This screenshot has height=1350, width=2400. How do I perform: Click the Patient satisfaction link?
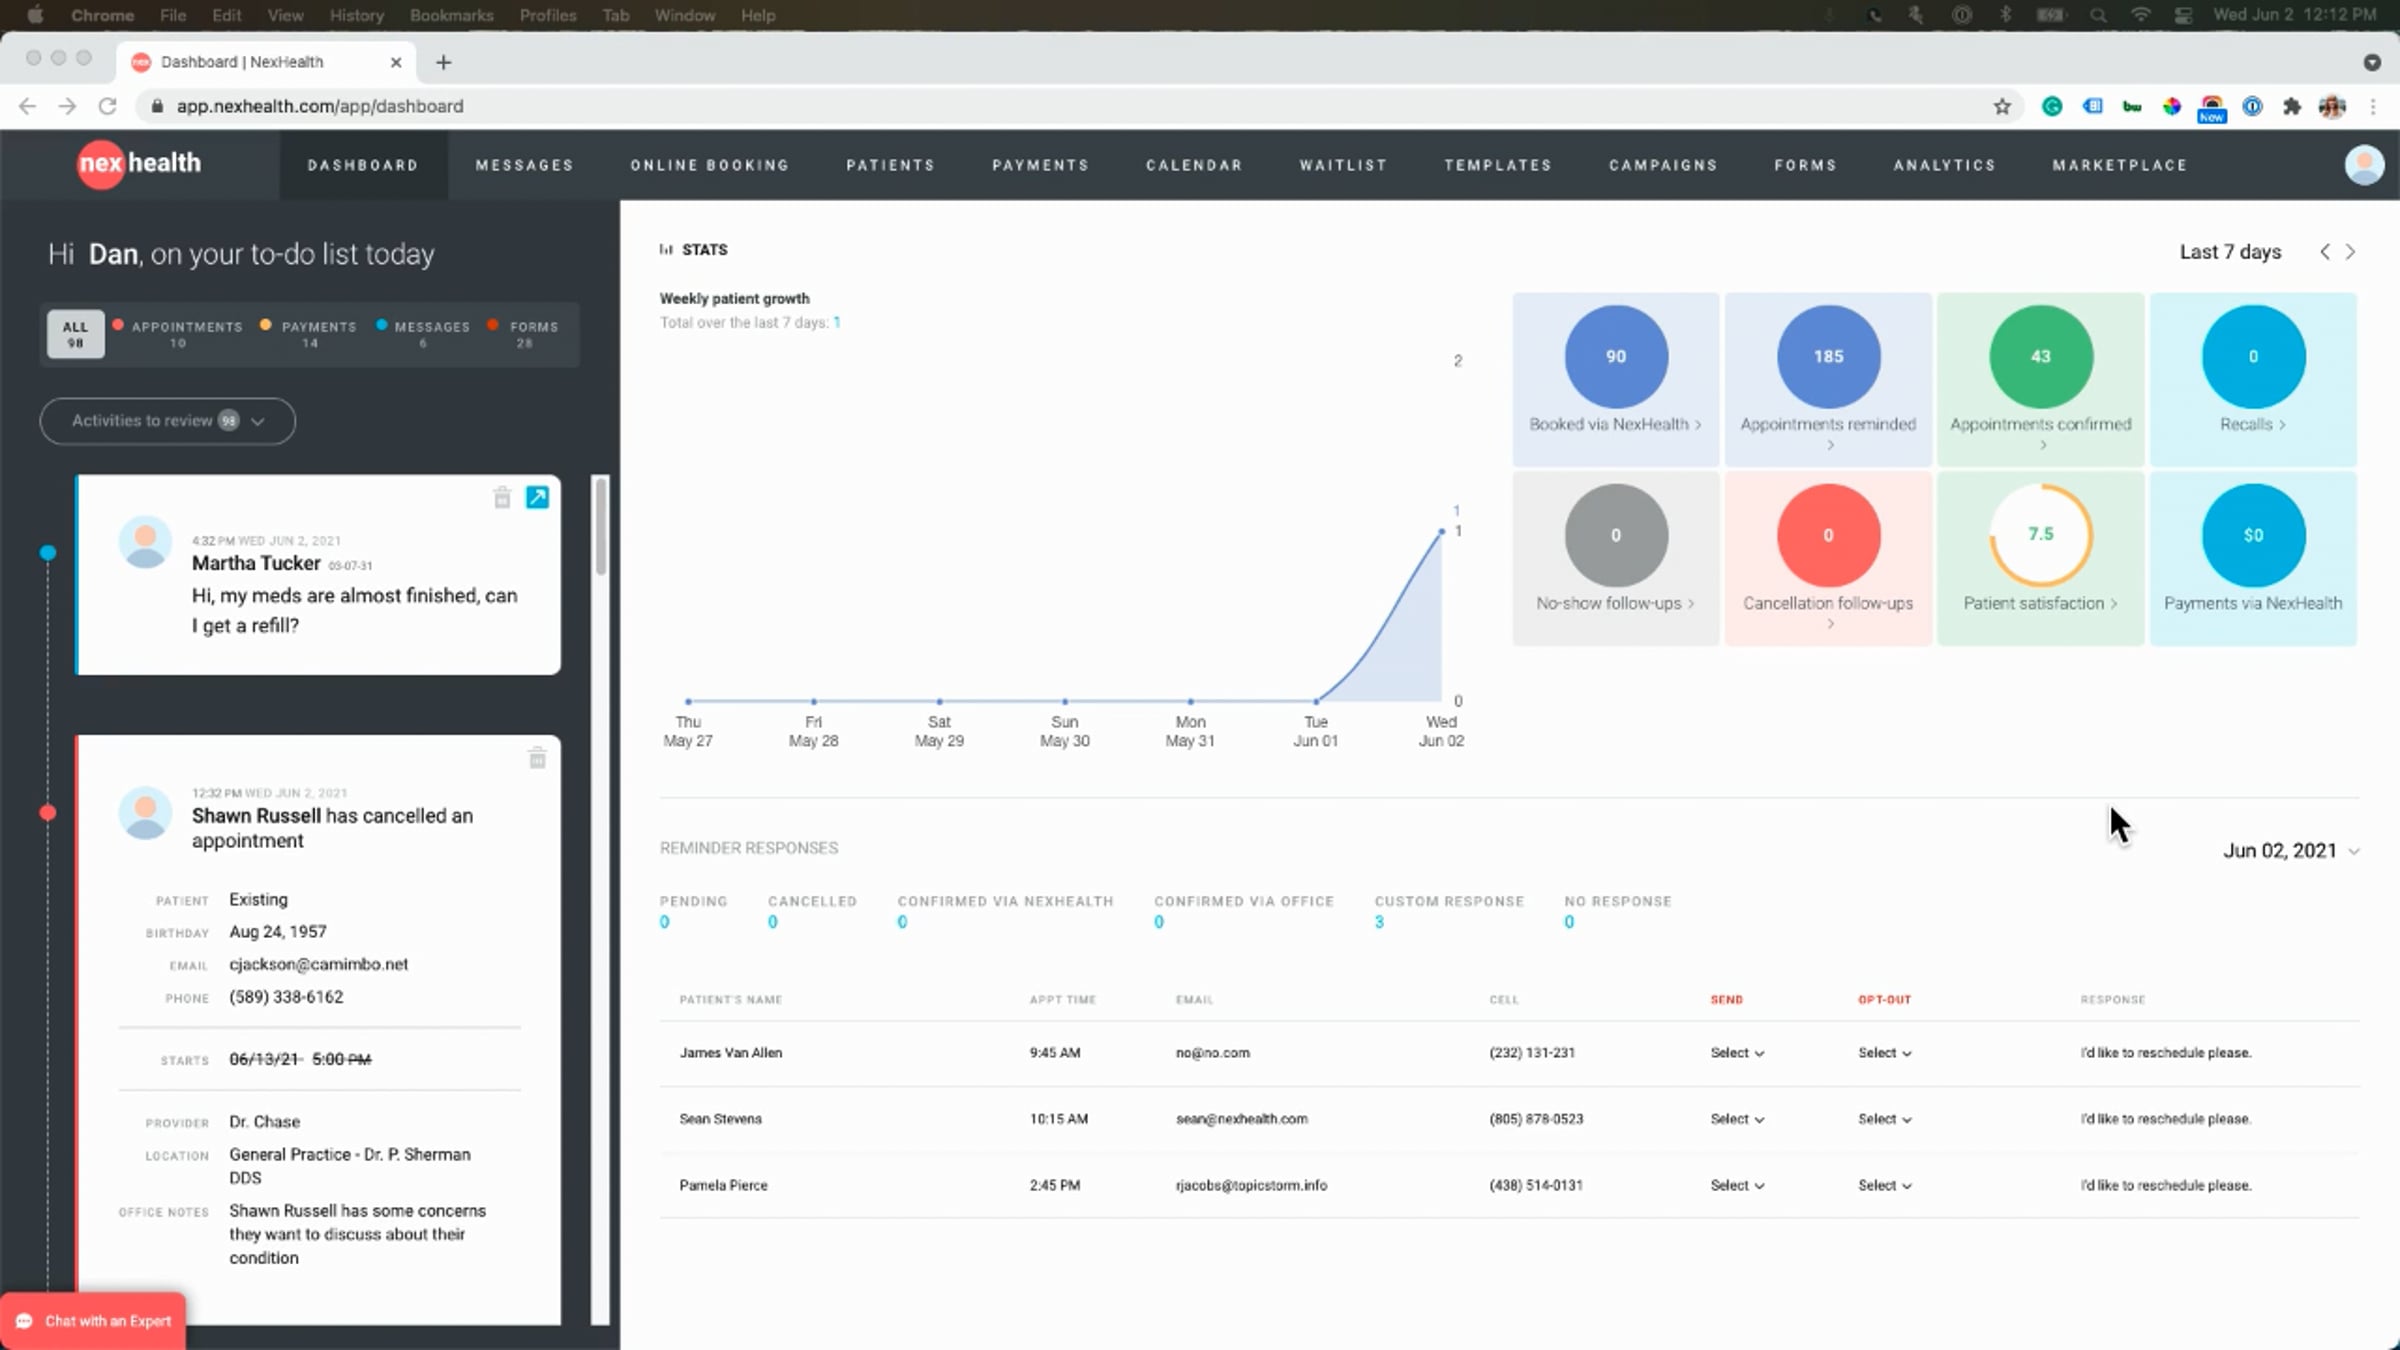point(2040,603)
